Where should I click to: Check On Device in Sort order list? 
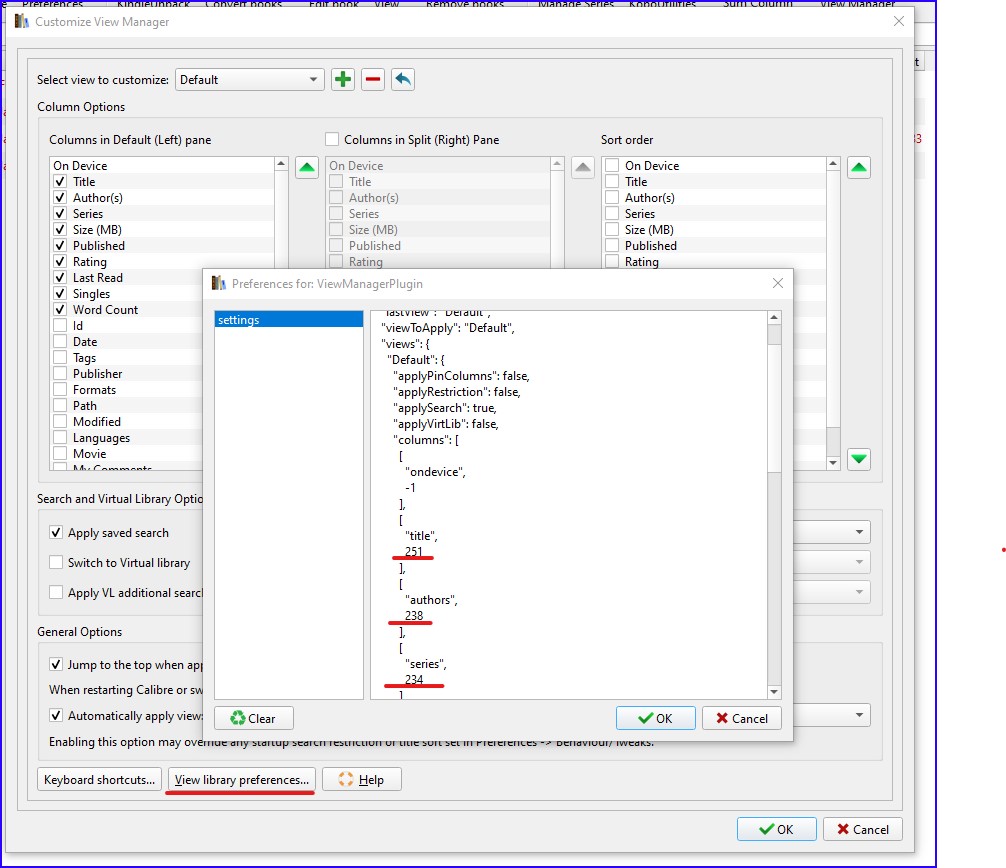coord(612,166)
